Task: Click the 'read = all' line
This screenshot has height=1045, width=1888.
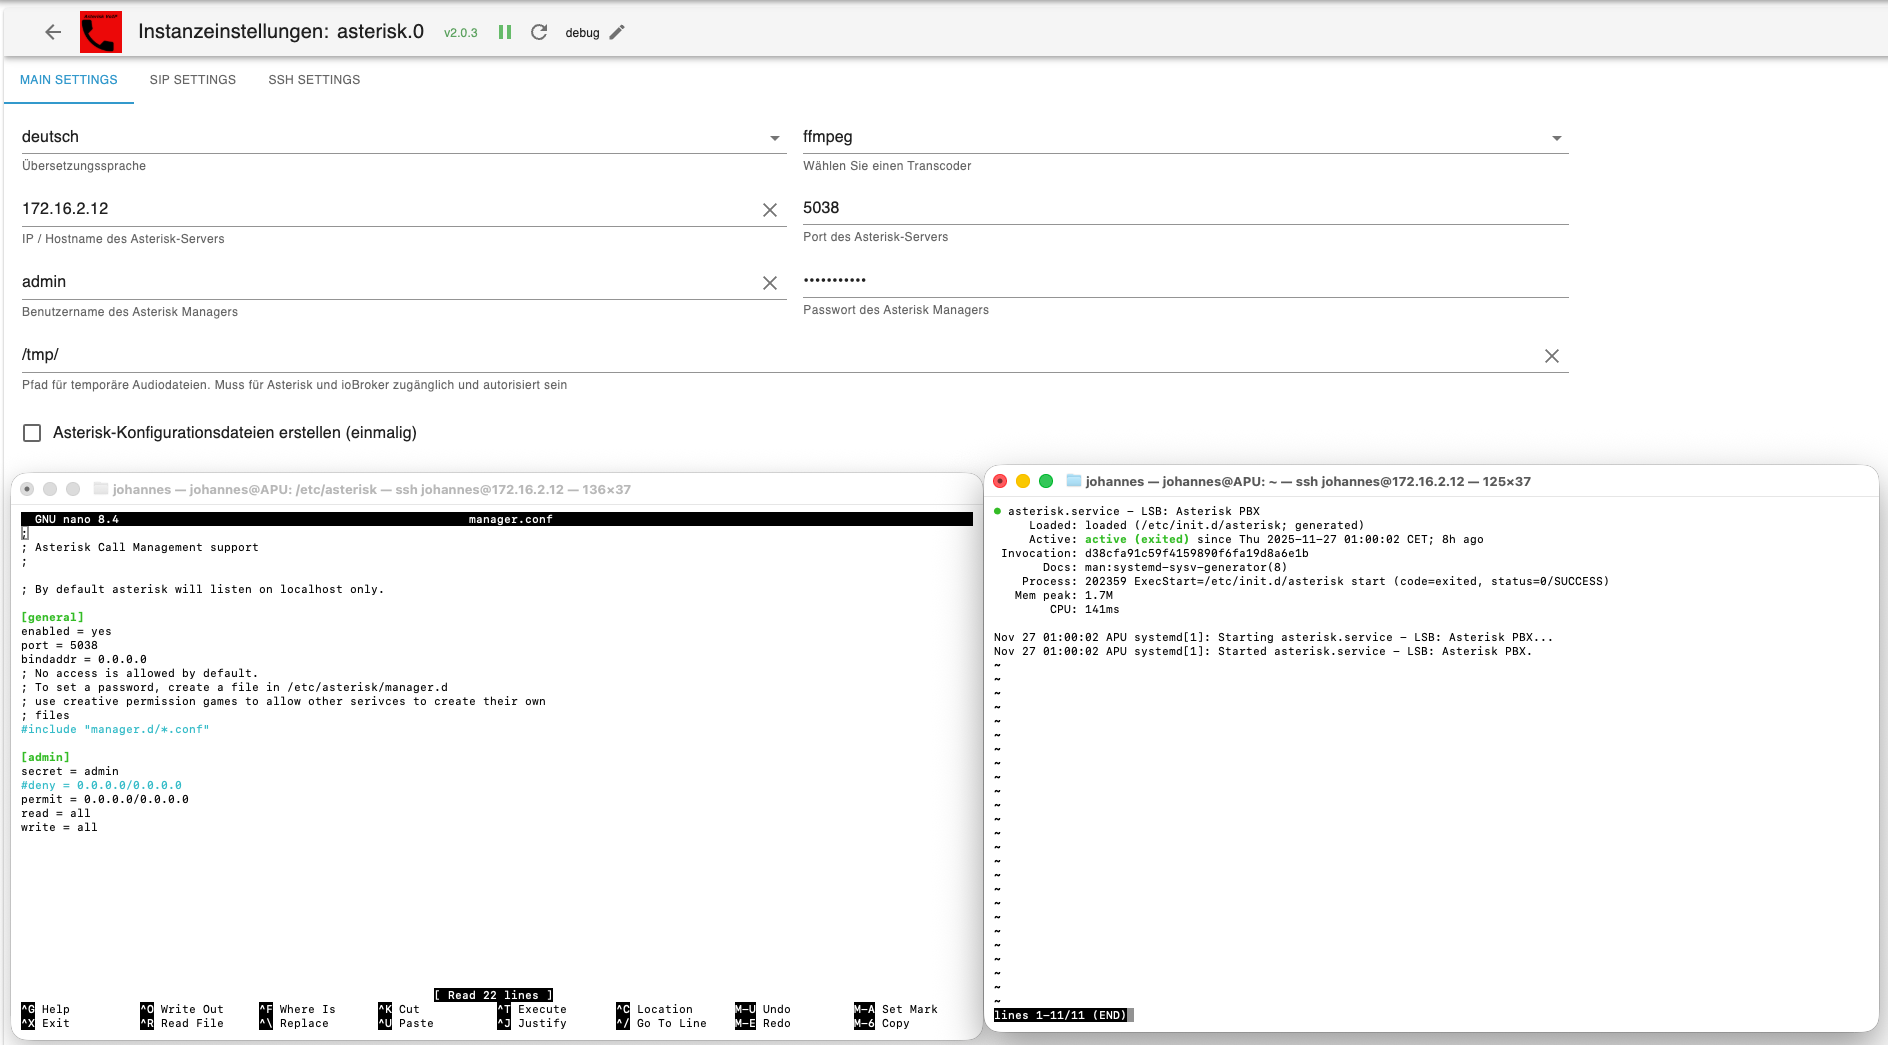Action: [56, 813]
